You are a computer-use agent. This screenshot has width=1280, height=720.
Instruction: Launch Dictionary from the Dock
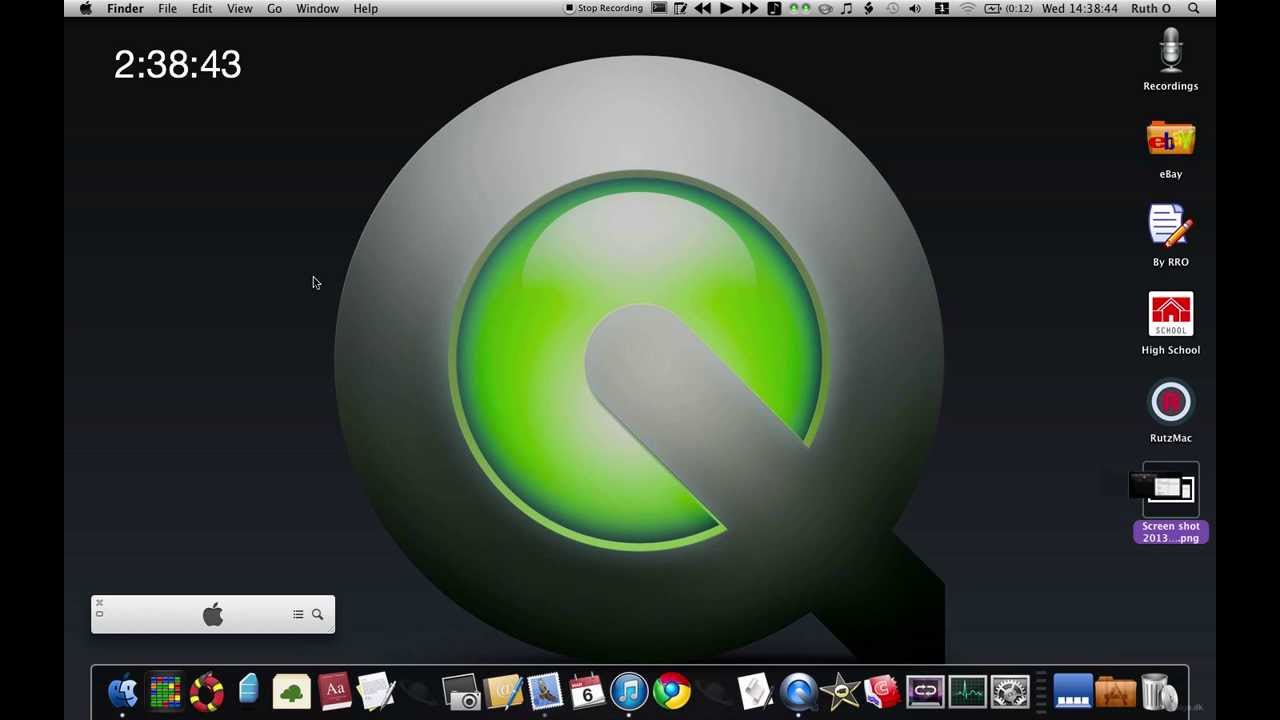tap(335, 692)
